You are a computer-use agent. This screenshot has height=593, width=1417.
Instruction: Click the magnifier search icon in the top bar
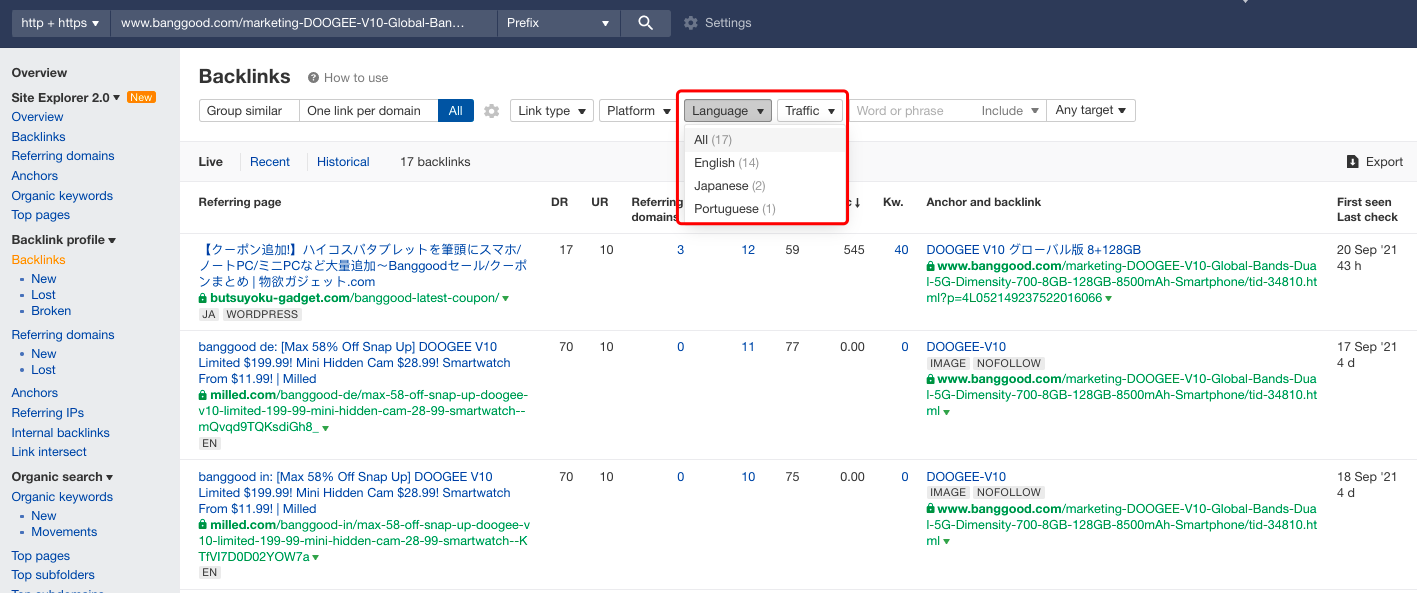pyautogui.click(x=645, y=23)
